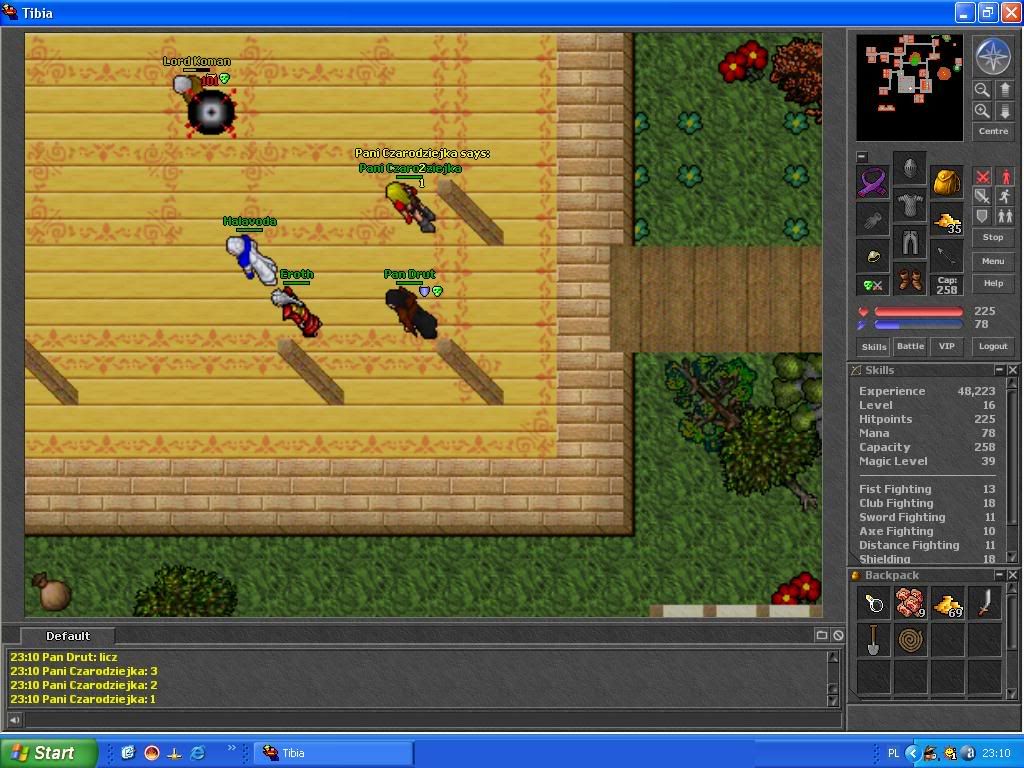Minimize the Backpack panel

click(999, 575)
